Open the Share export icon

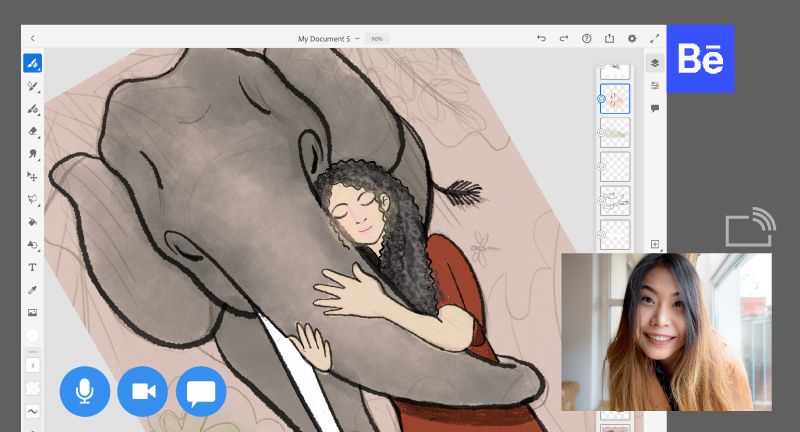pos(609,38)
